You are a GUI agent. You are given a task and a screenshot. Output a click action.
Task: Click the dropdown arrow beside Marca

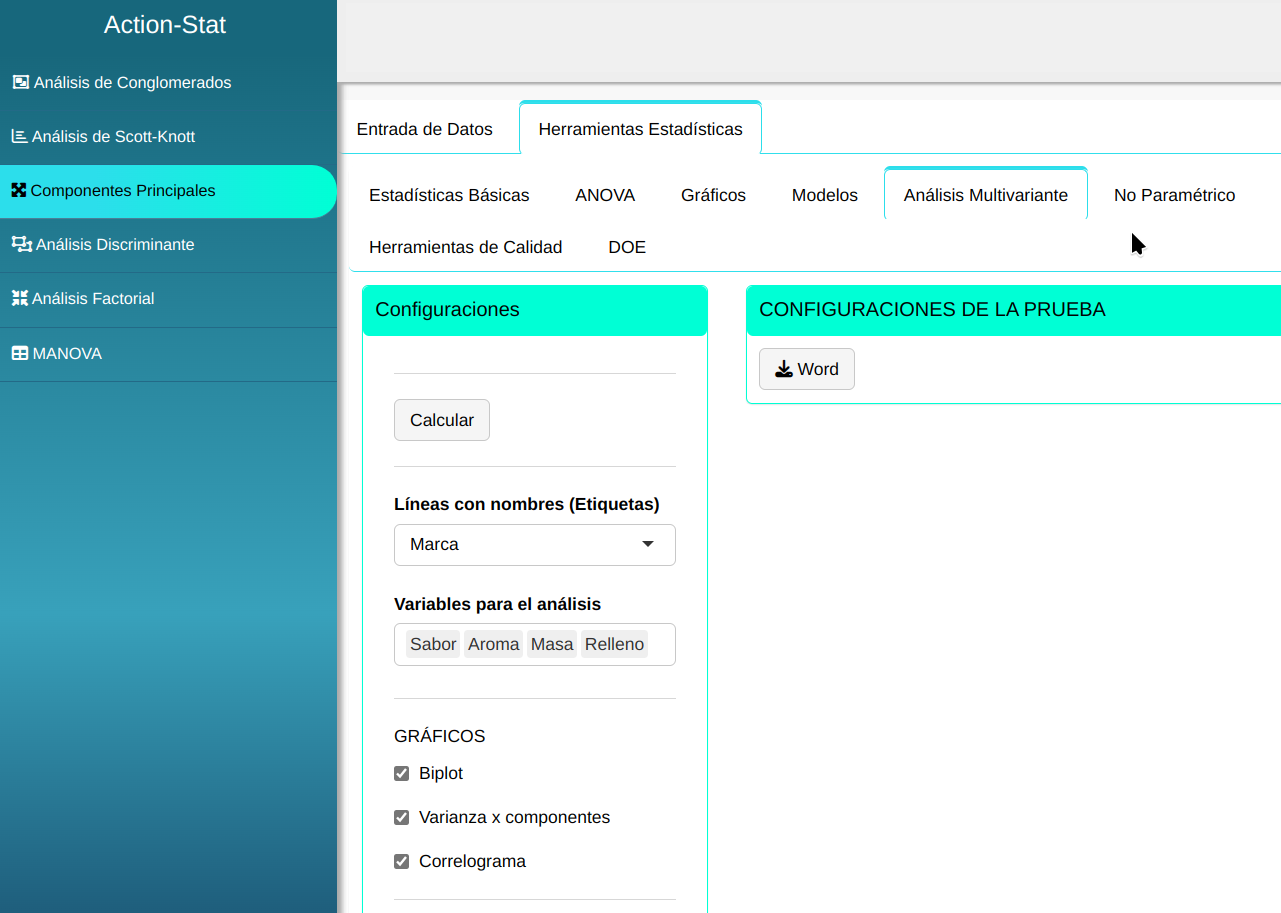647,544
